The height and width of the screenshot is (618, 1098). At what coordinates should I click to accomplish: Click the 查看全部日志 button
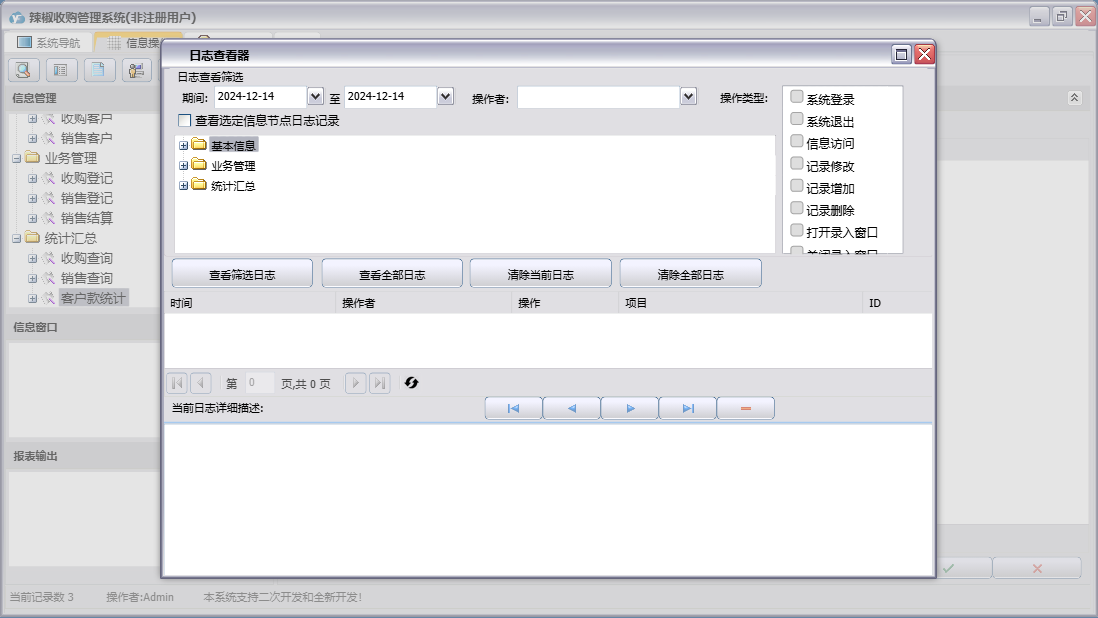[x=392, y=274]
